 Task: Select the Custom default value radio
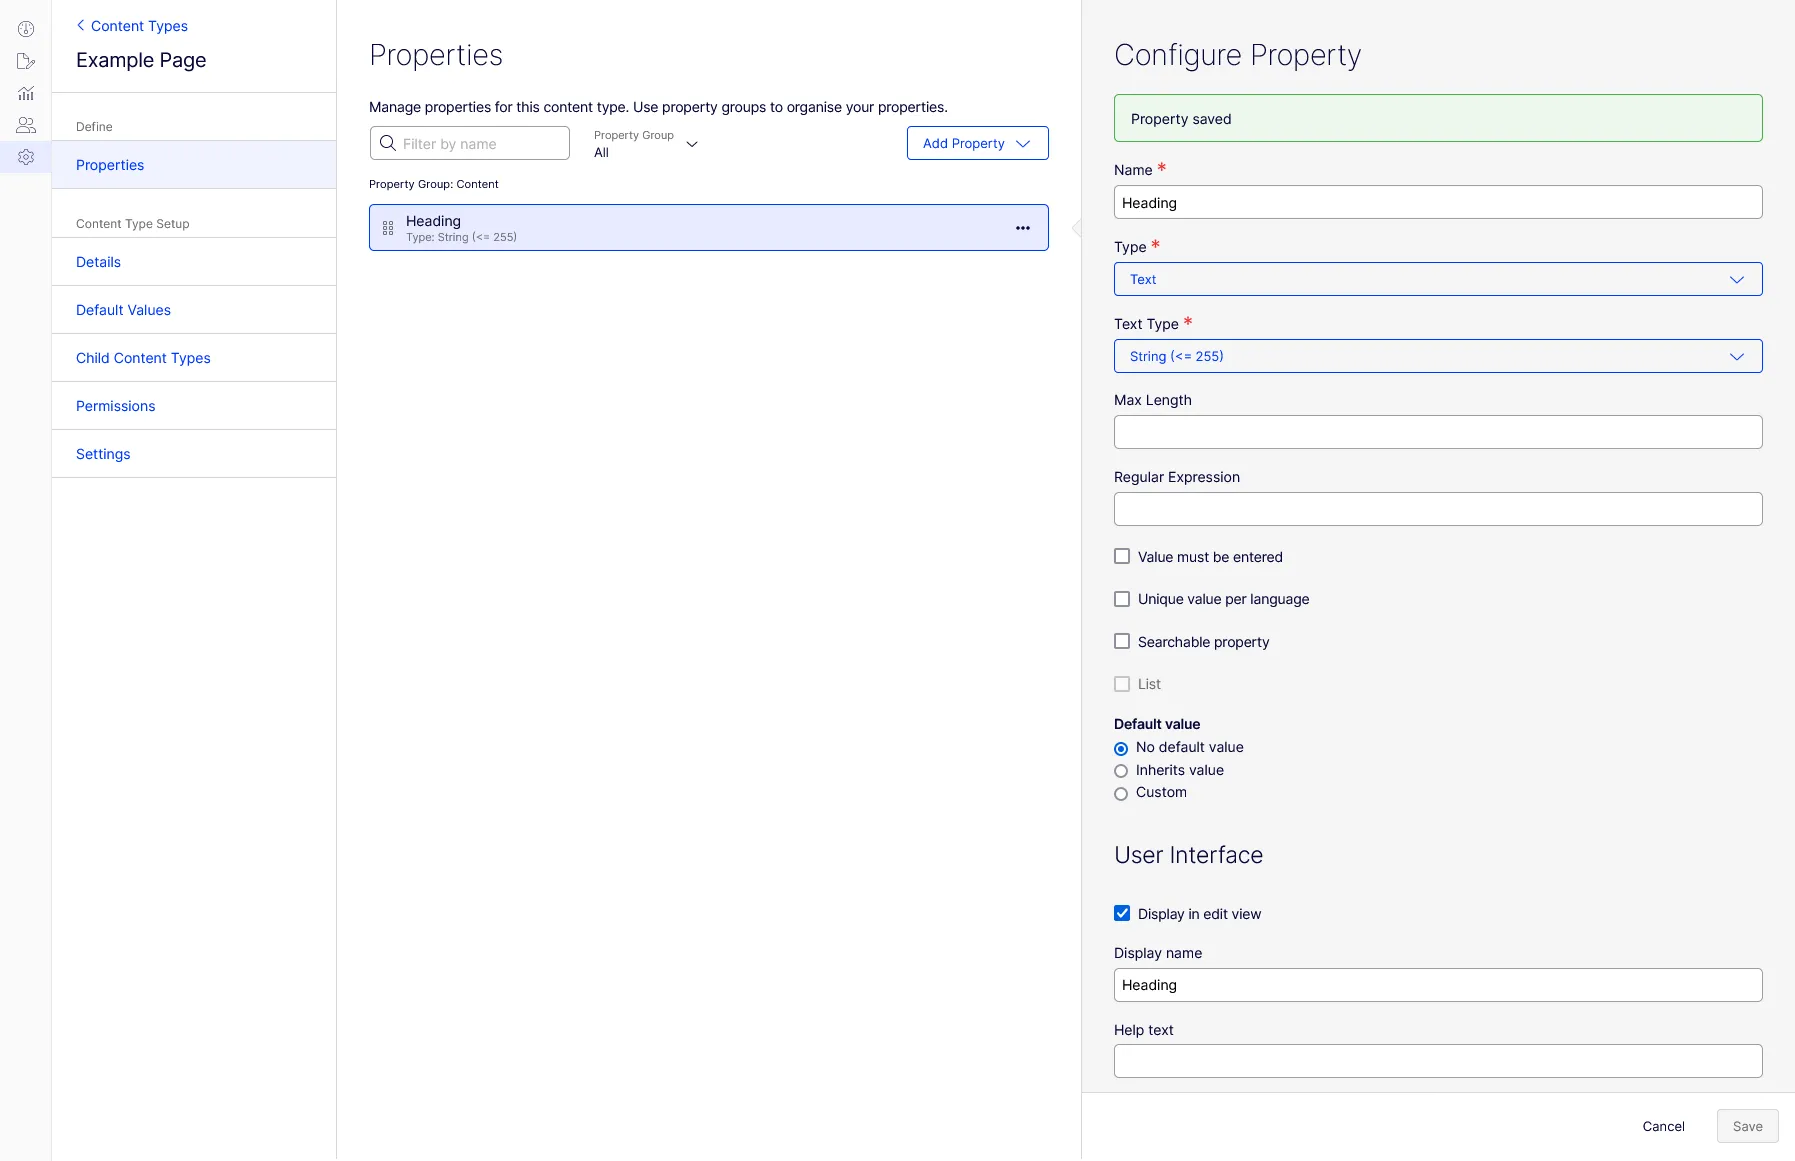pos(1121,793)
